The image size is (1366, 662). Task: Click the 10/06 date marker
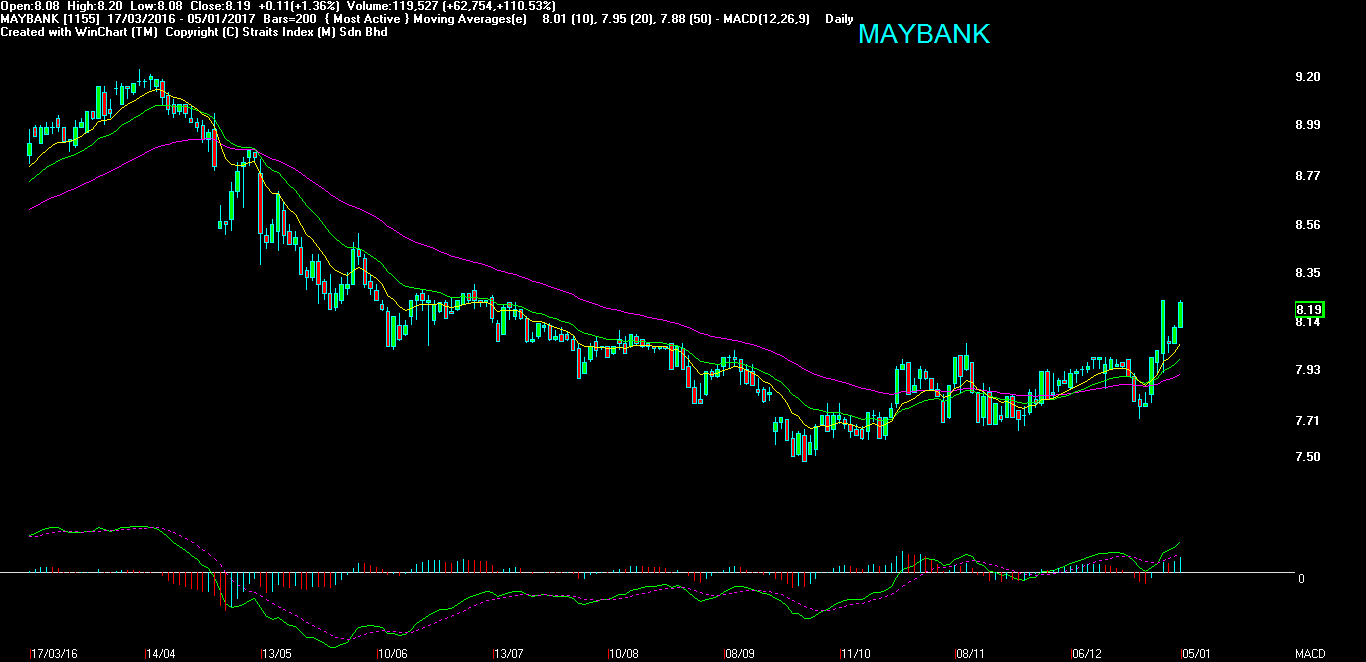click(x=393, y=654)
